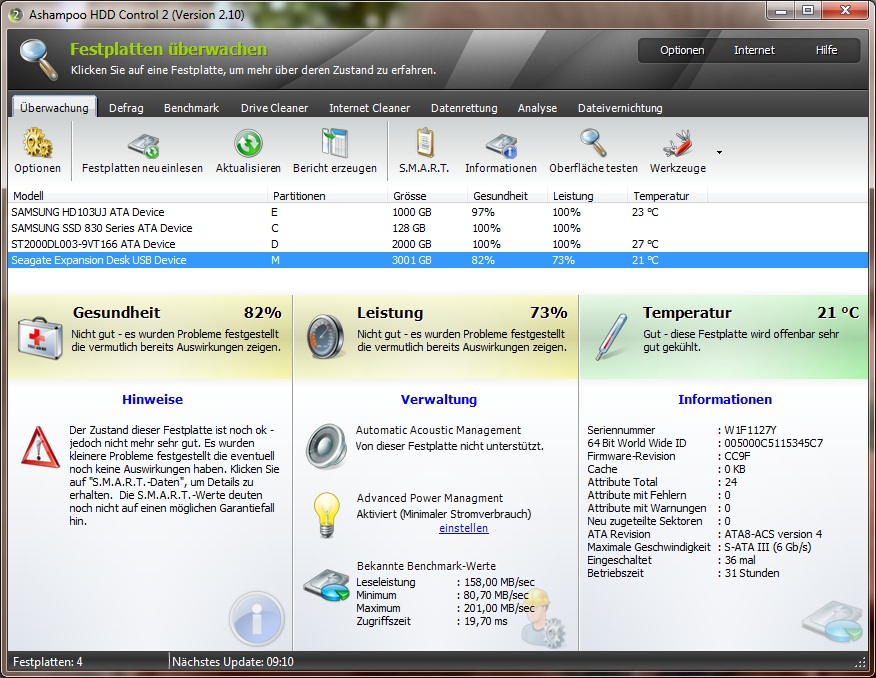Screen dimensions: 876x678
Task: Click the 23 °C temperature cell
Action: 645,212
